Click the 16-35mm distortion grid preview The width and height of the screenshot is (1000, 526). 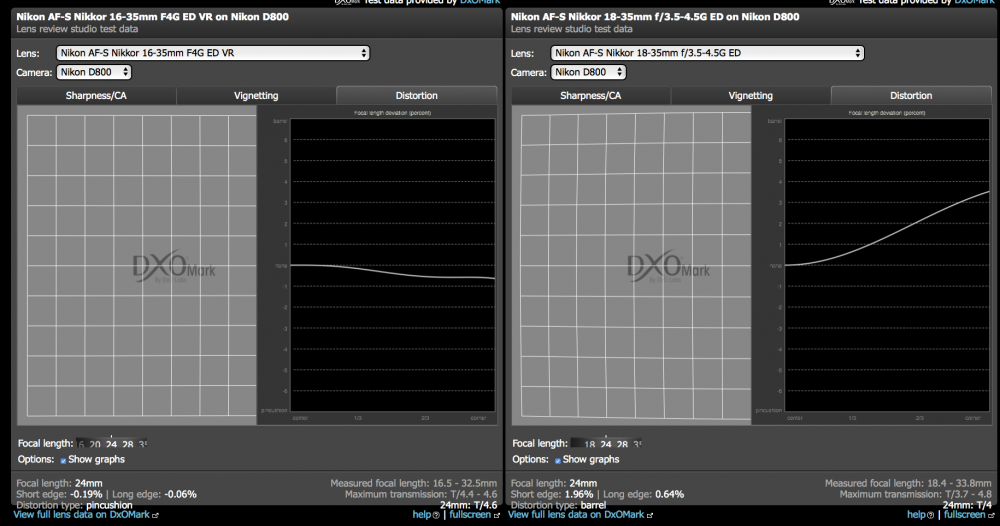(137, 265)
